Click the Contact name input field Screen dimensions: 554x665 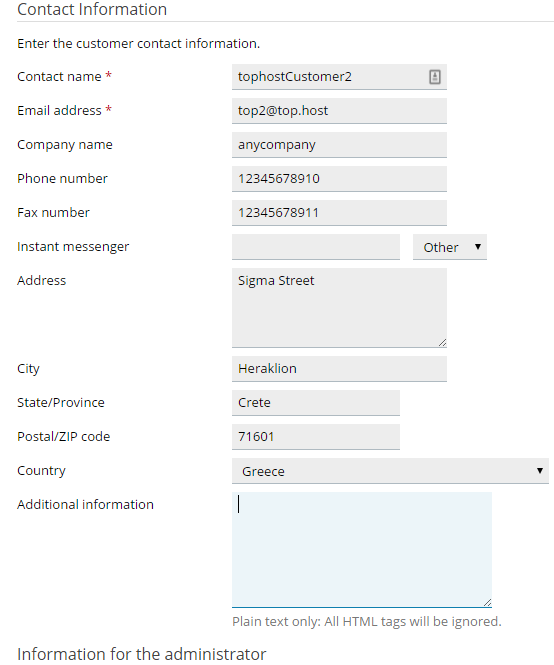(339, 77)
